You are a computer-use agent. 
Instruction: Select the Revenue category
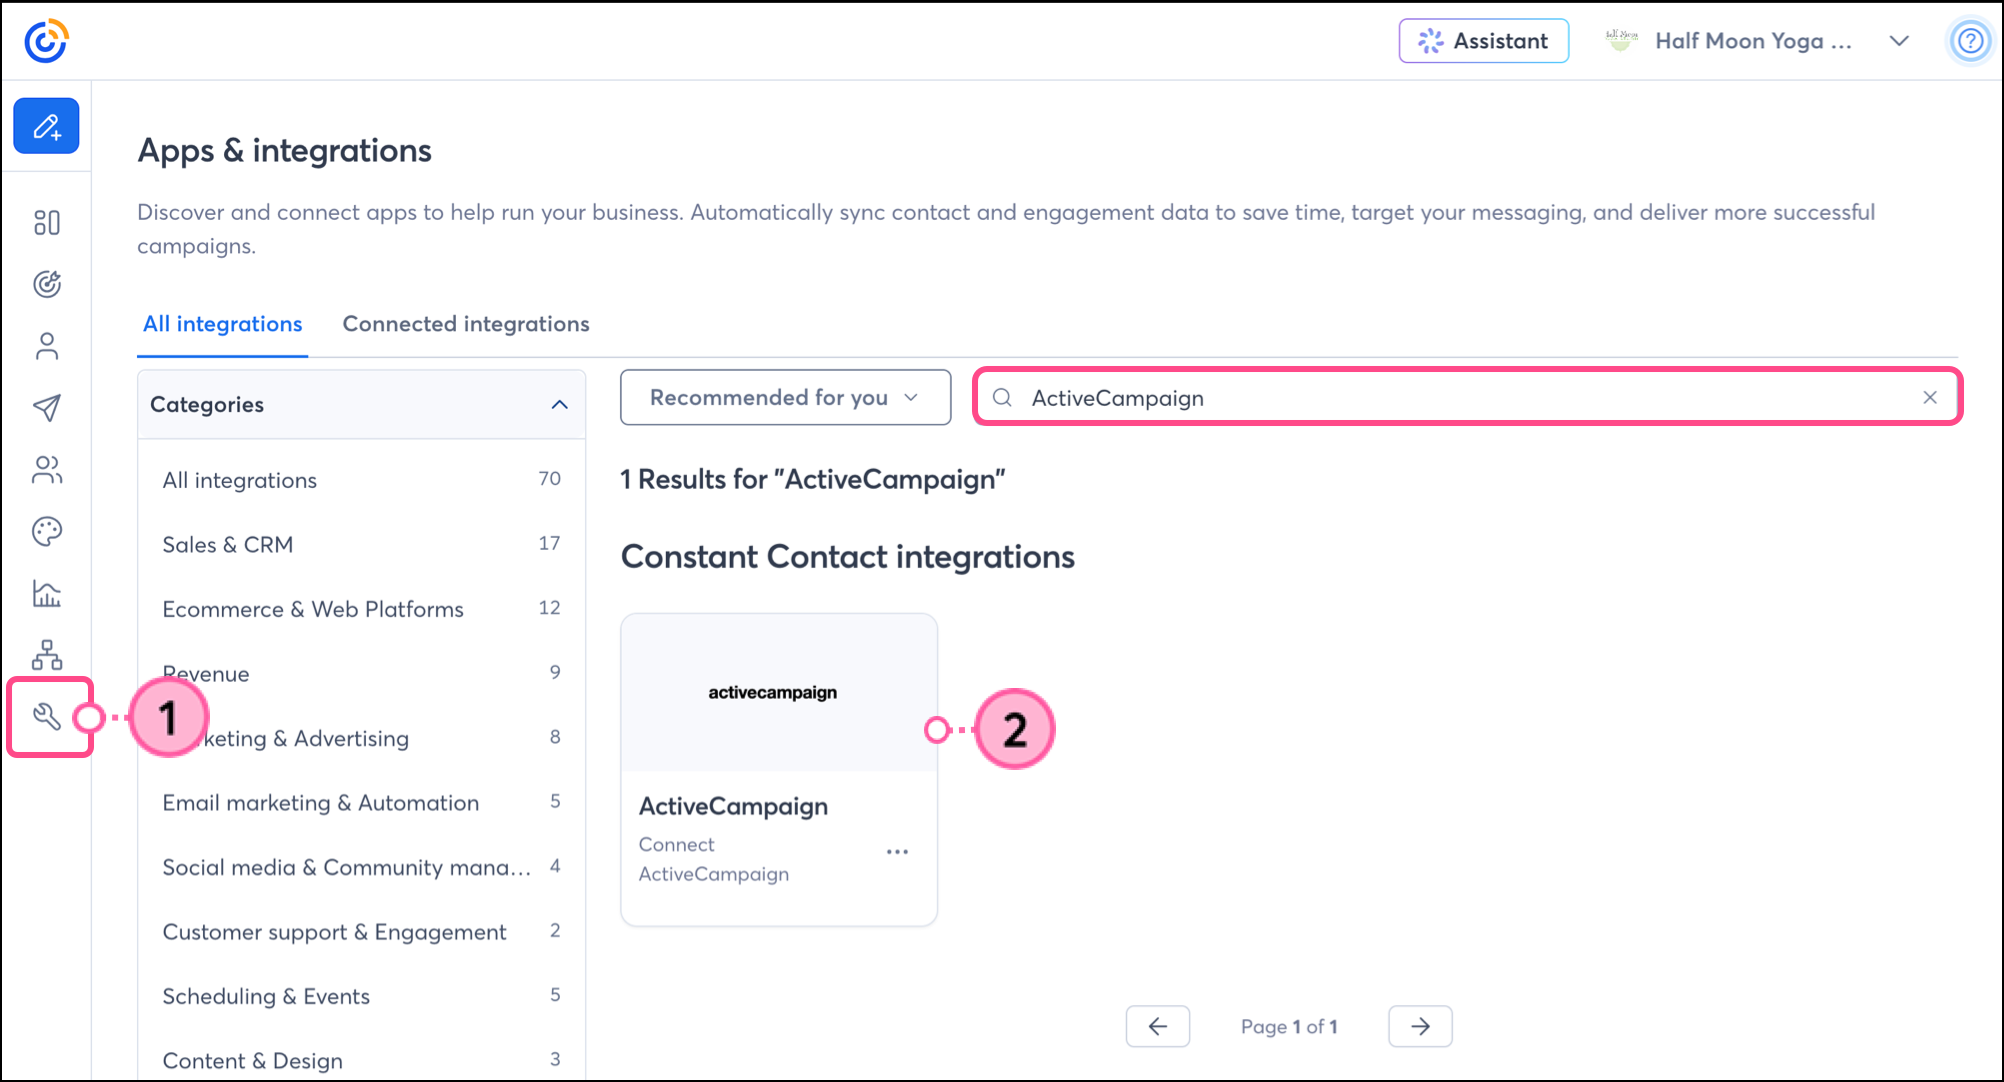tap(361, 673)
